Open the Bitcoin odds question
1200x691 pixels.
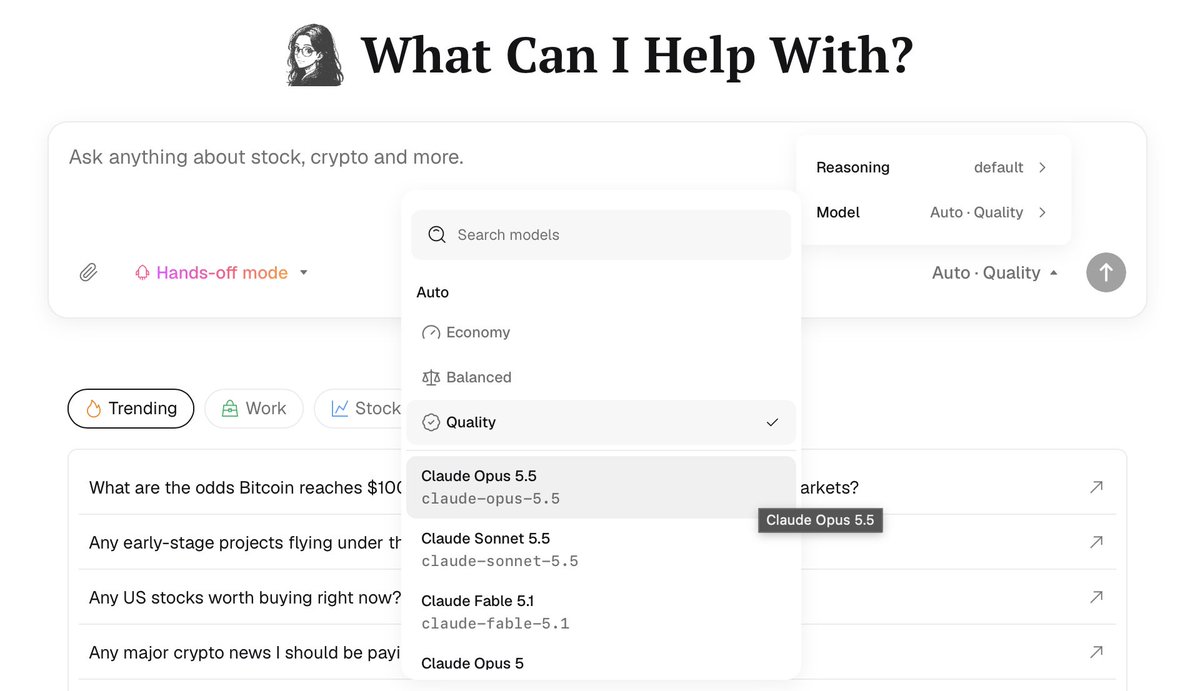tap(597, 487)
